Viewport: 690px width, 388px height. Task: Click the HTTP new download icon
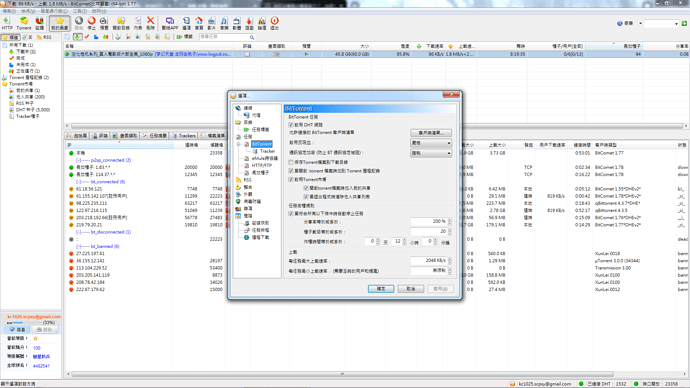pyautogui.click(x=7, y=23)
